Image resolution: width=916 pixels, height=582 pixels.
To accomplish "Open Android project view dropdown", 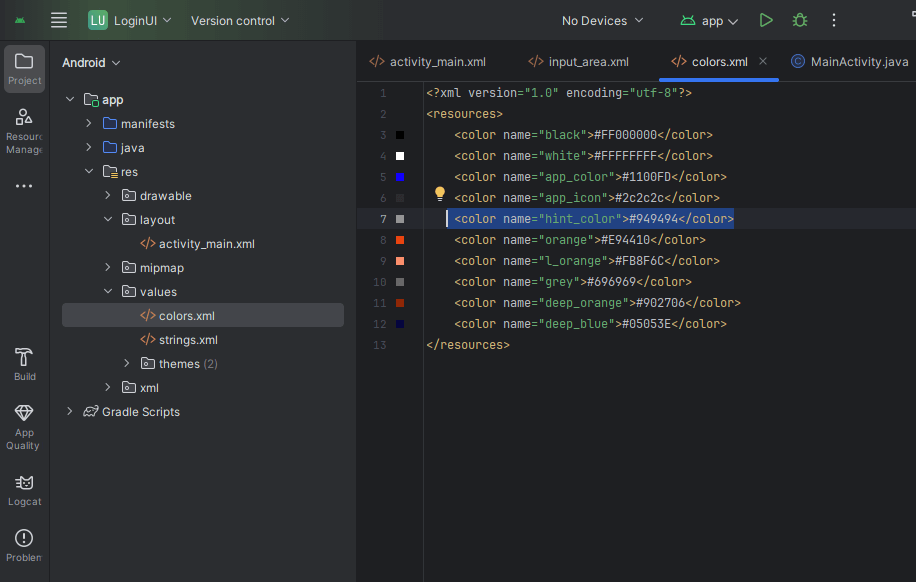I will point(91,63).
